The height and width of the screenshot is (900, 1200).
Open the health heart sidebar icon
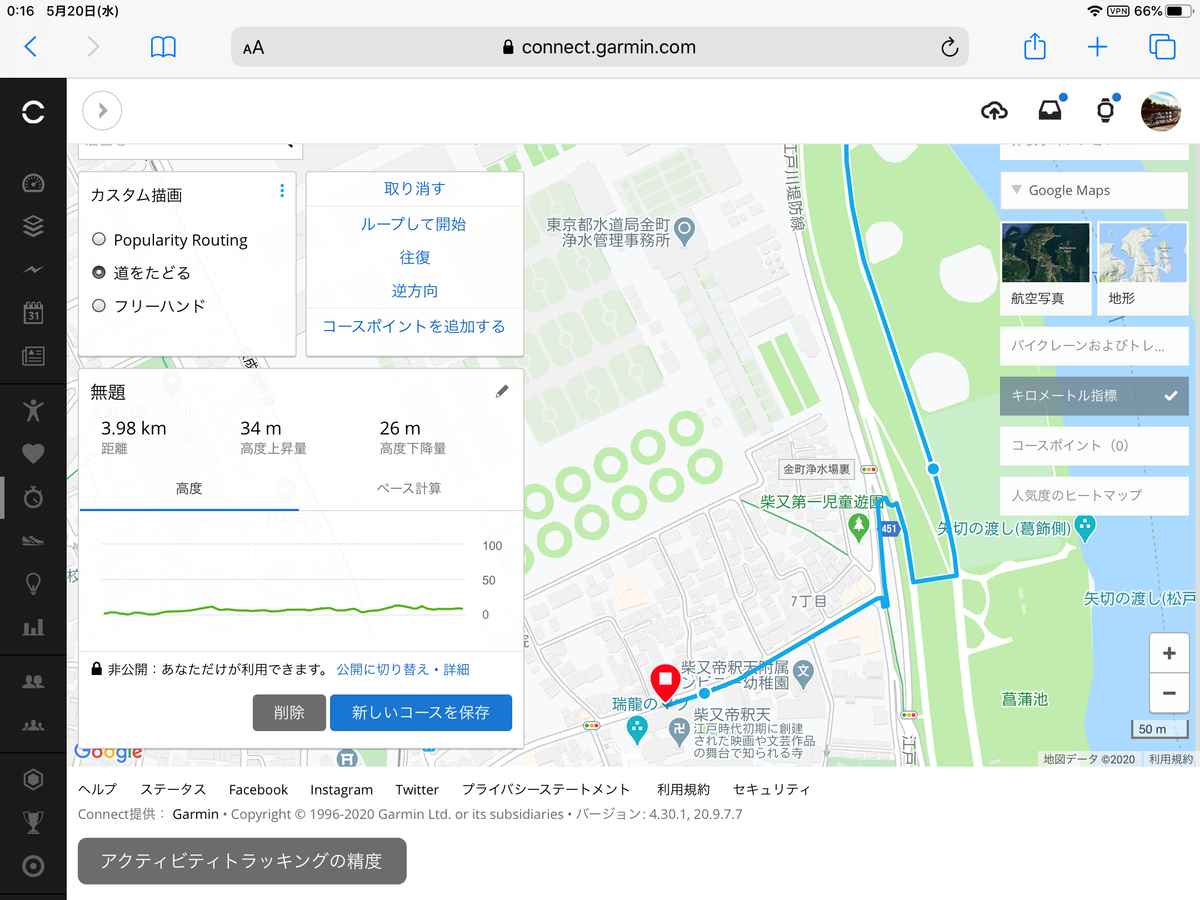pyautogui.click(x=33, y=453)
